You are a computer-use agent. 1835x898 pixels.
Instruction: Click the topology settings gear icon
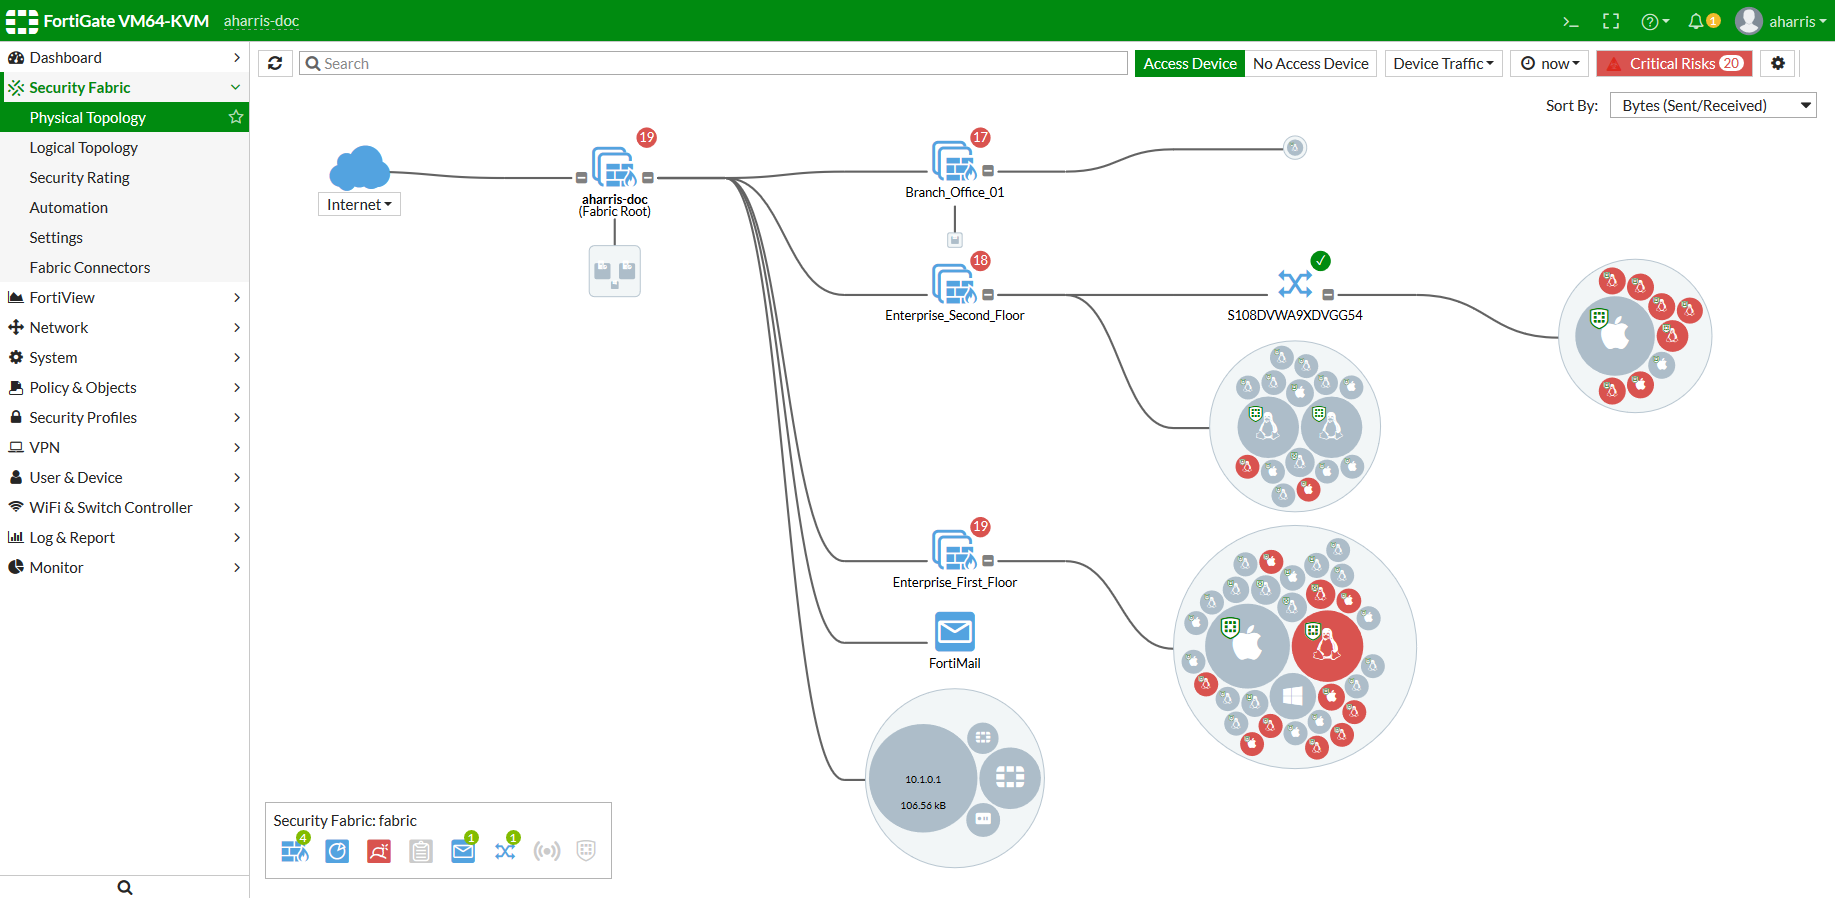pos(1778,63)
